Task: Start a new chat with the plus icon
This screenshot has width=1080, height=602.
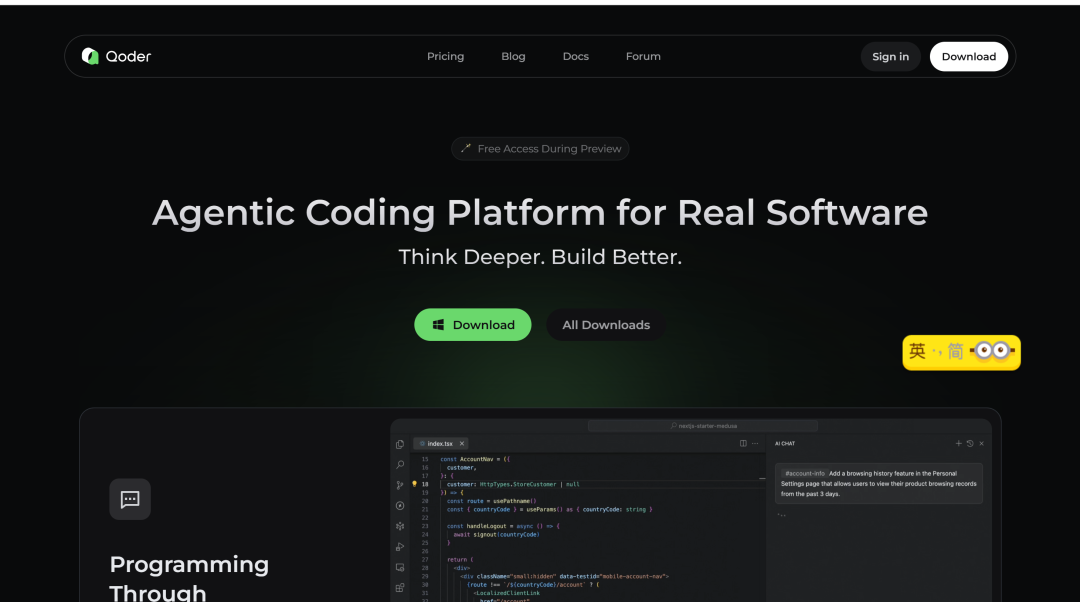Action: pyautogui.click(x=958, y=444)
